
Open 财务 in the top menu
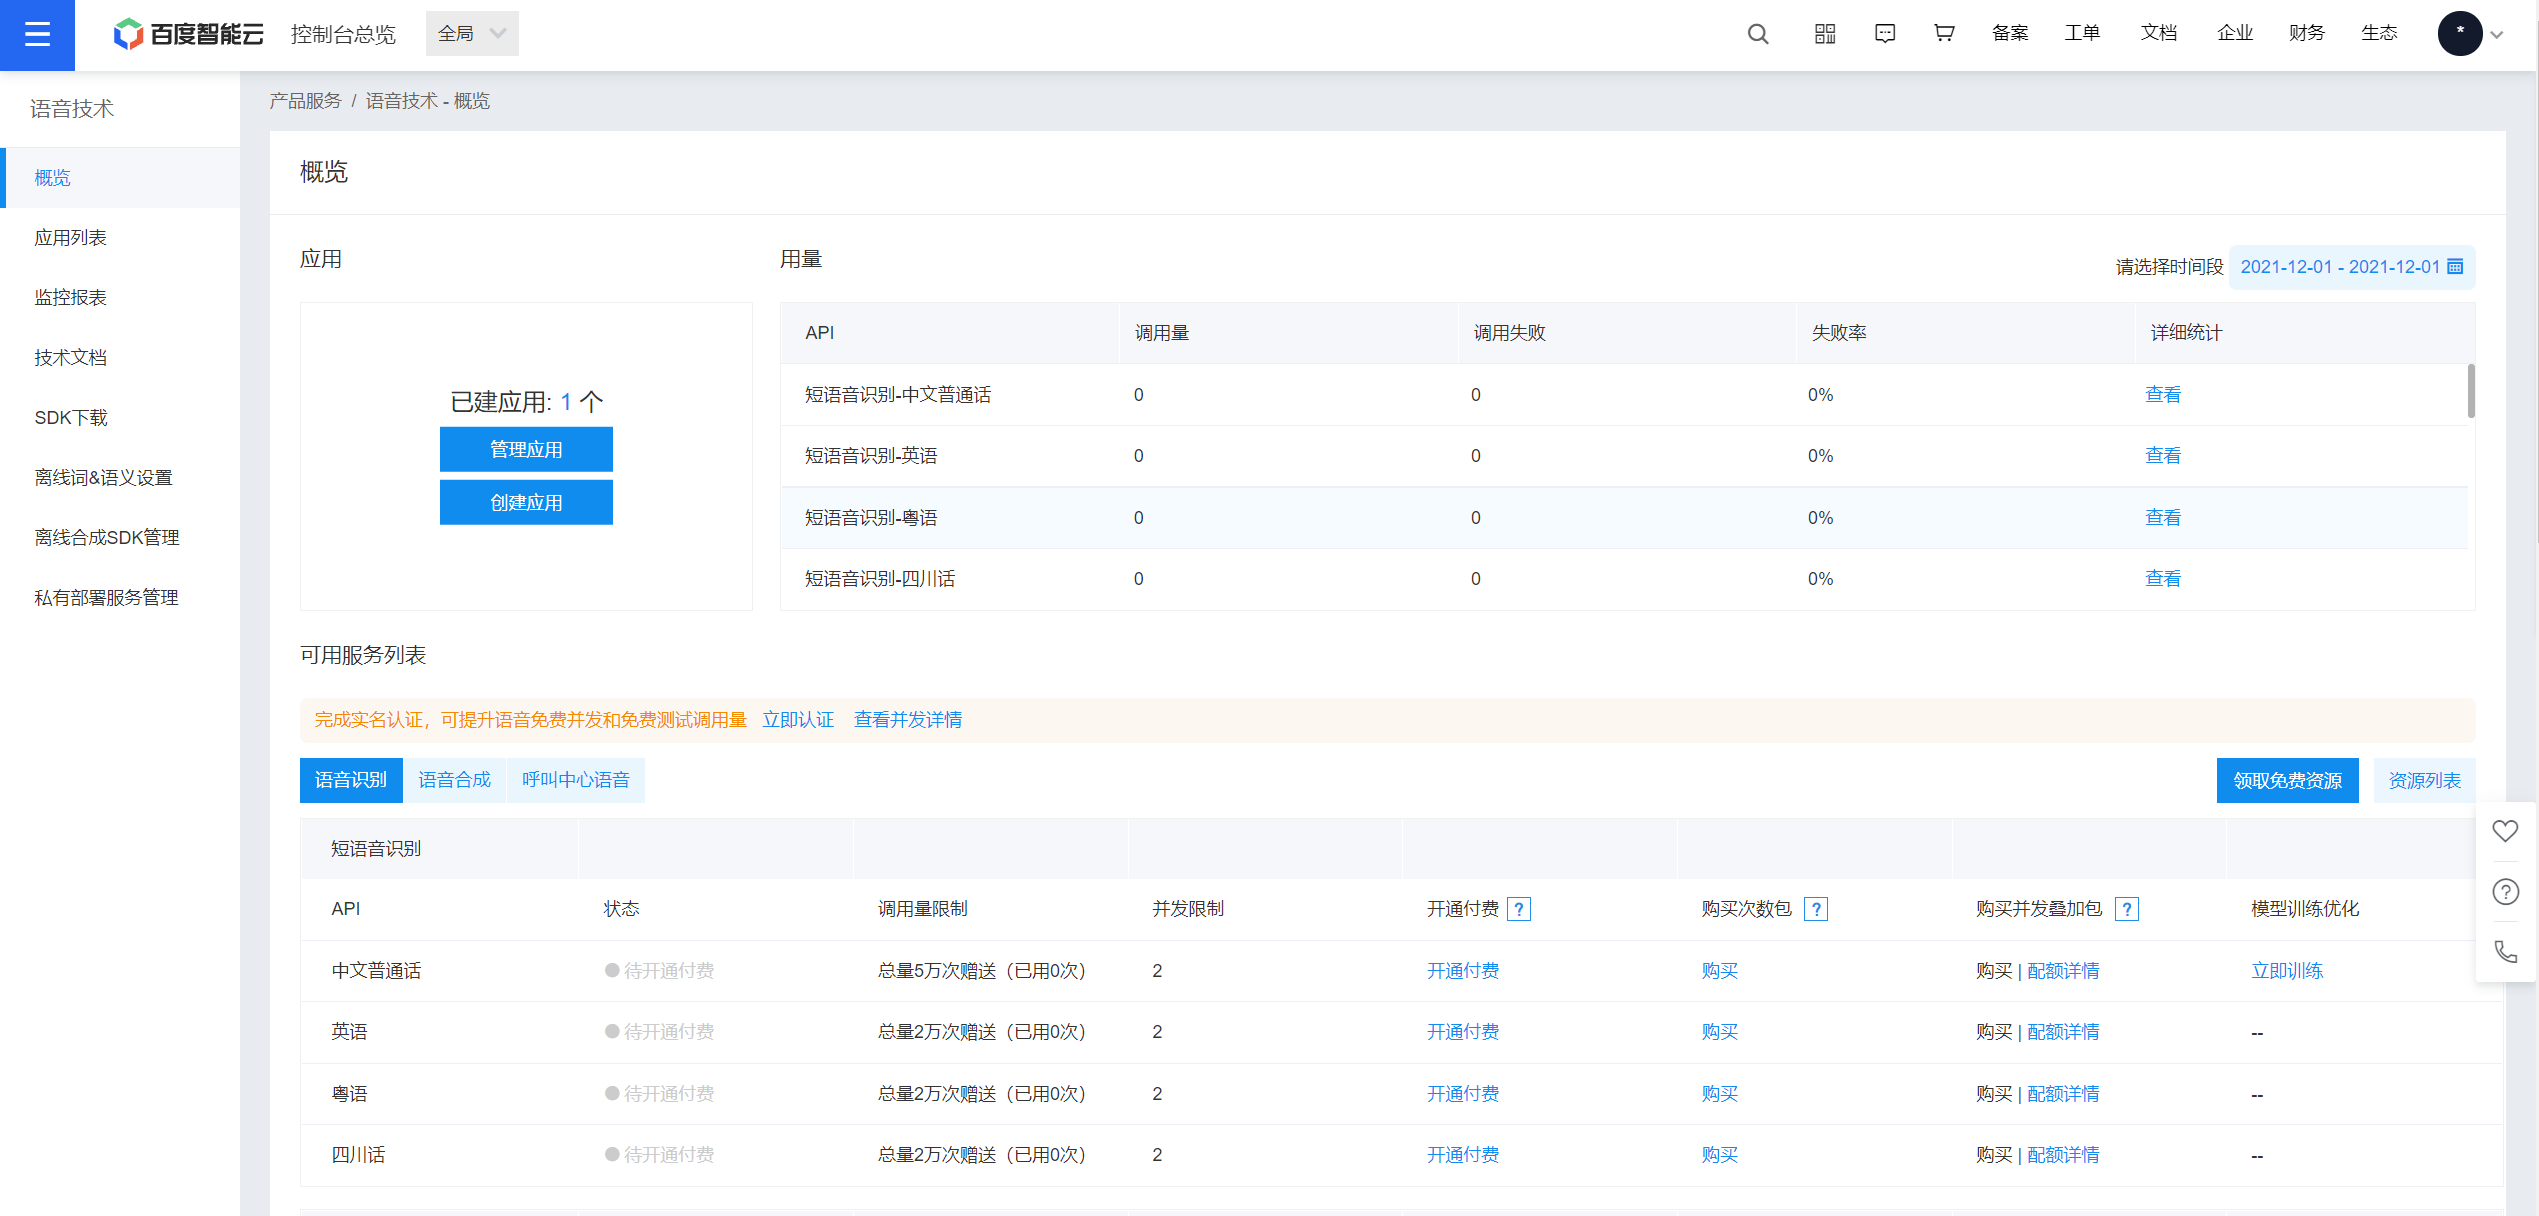tap(2306, 33)
